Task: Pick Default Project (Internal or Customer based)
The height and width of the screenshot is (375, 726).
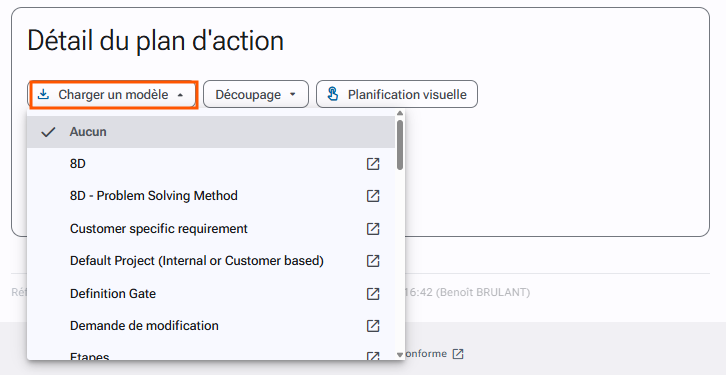Action: 211,261
